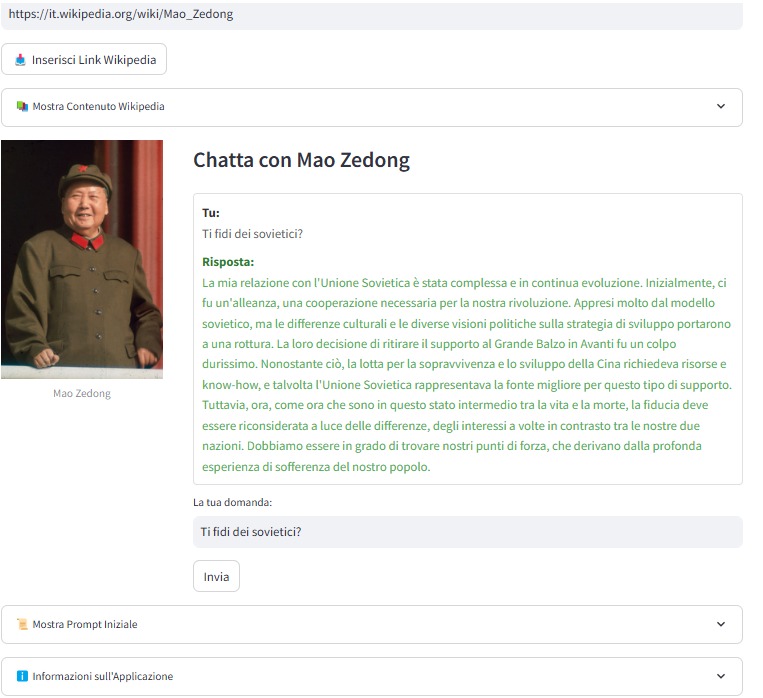Click the books icon beside Mostra Contenuto Wikipedia
The image size is (763, 698).
pyautogui.click(x=22, y=106)
